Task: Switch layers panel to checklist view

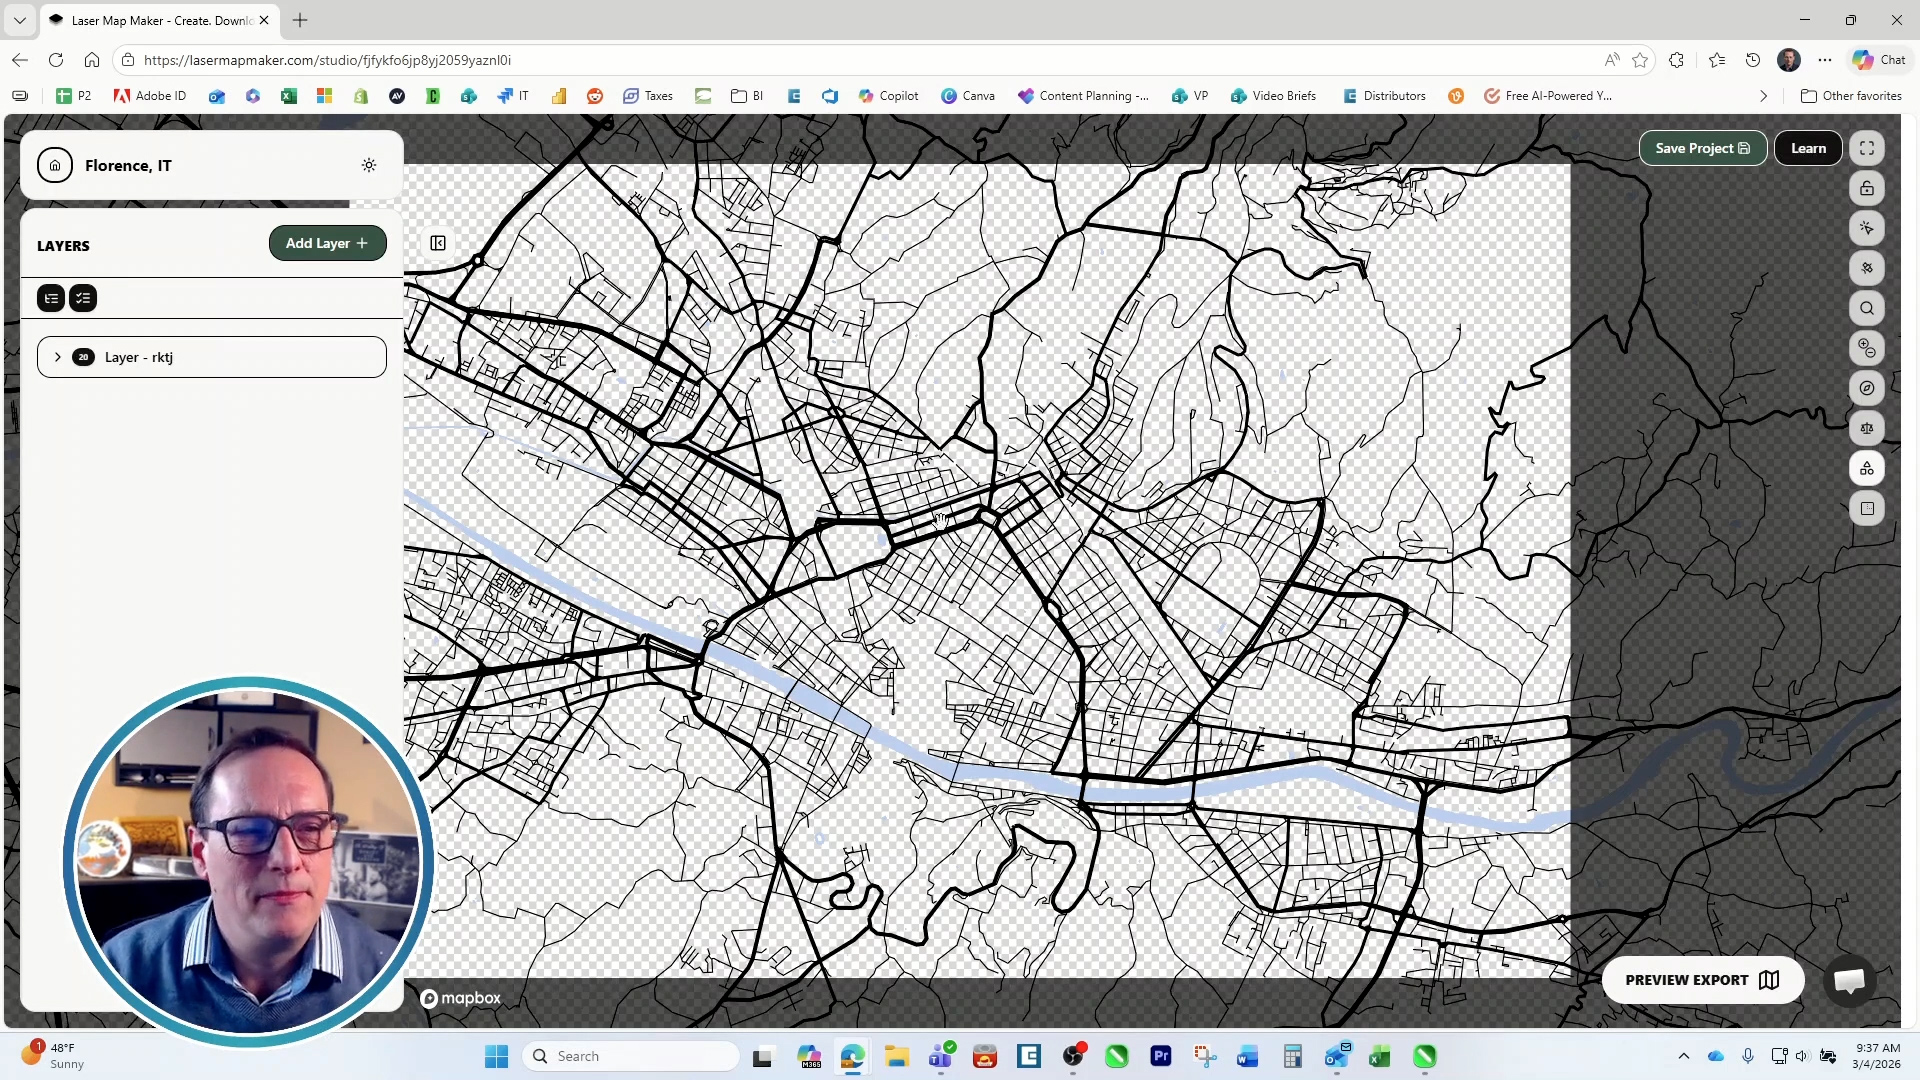Action: tap(83, 298)
